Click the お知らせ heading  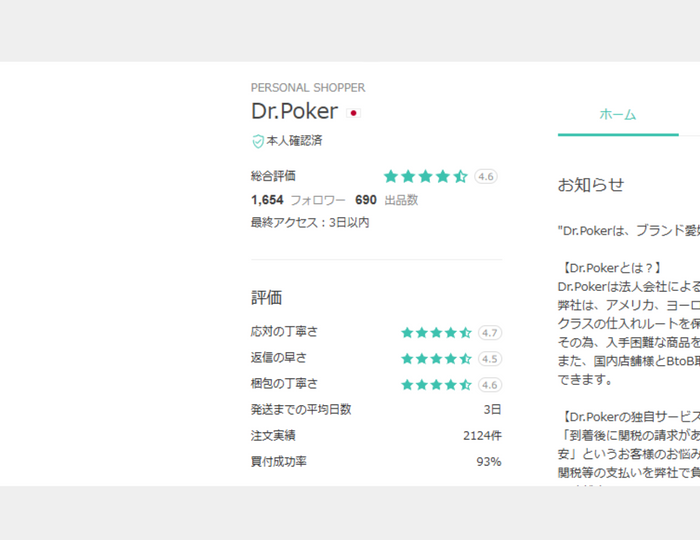[x=590, y=185]
